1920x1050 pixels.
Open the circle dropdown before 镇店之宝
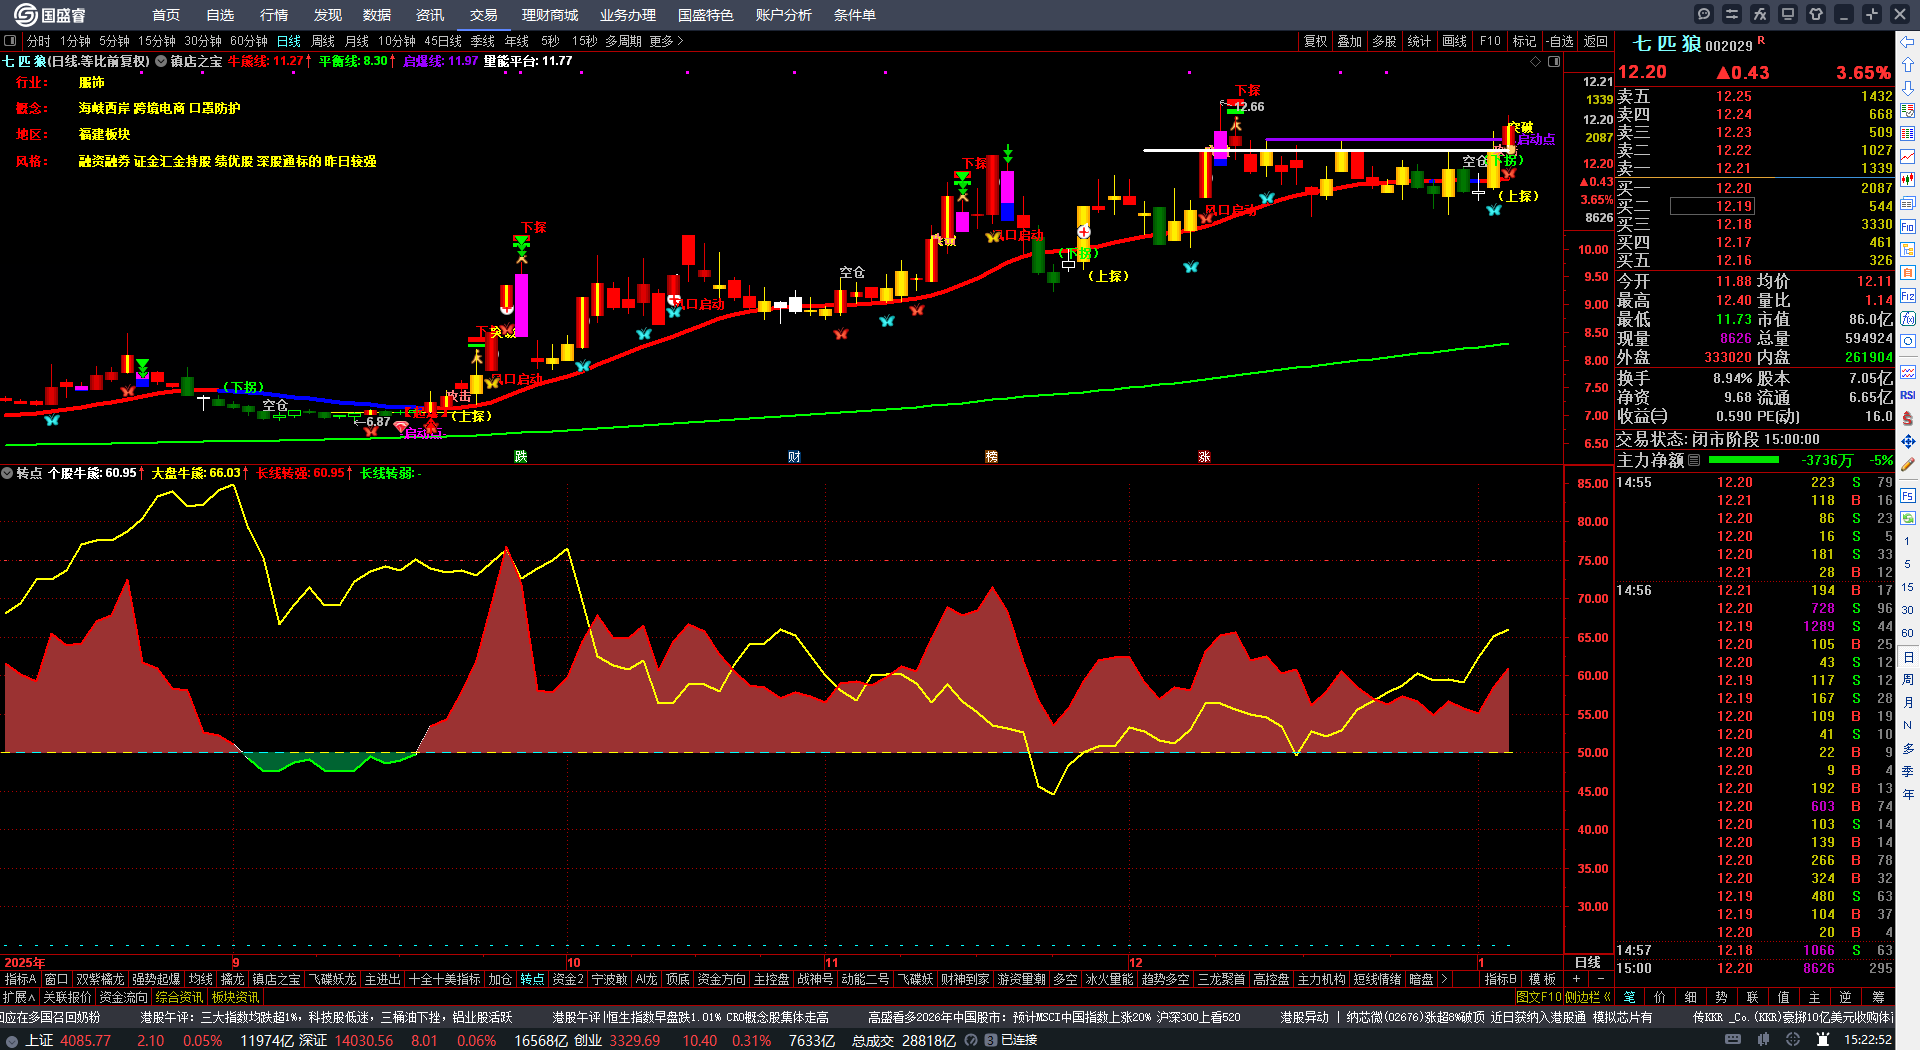pos(161,62)
